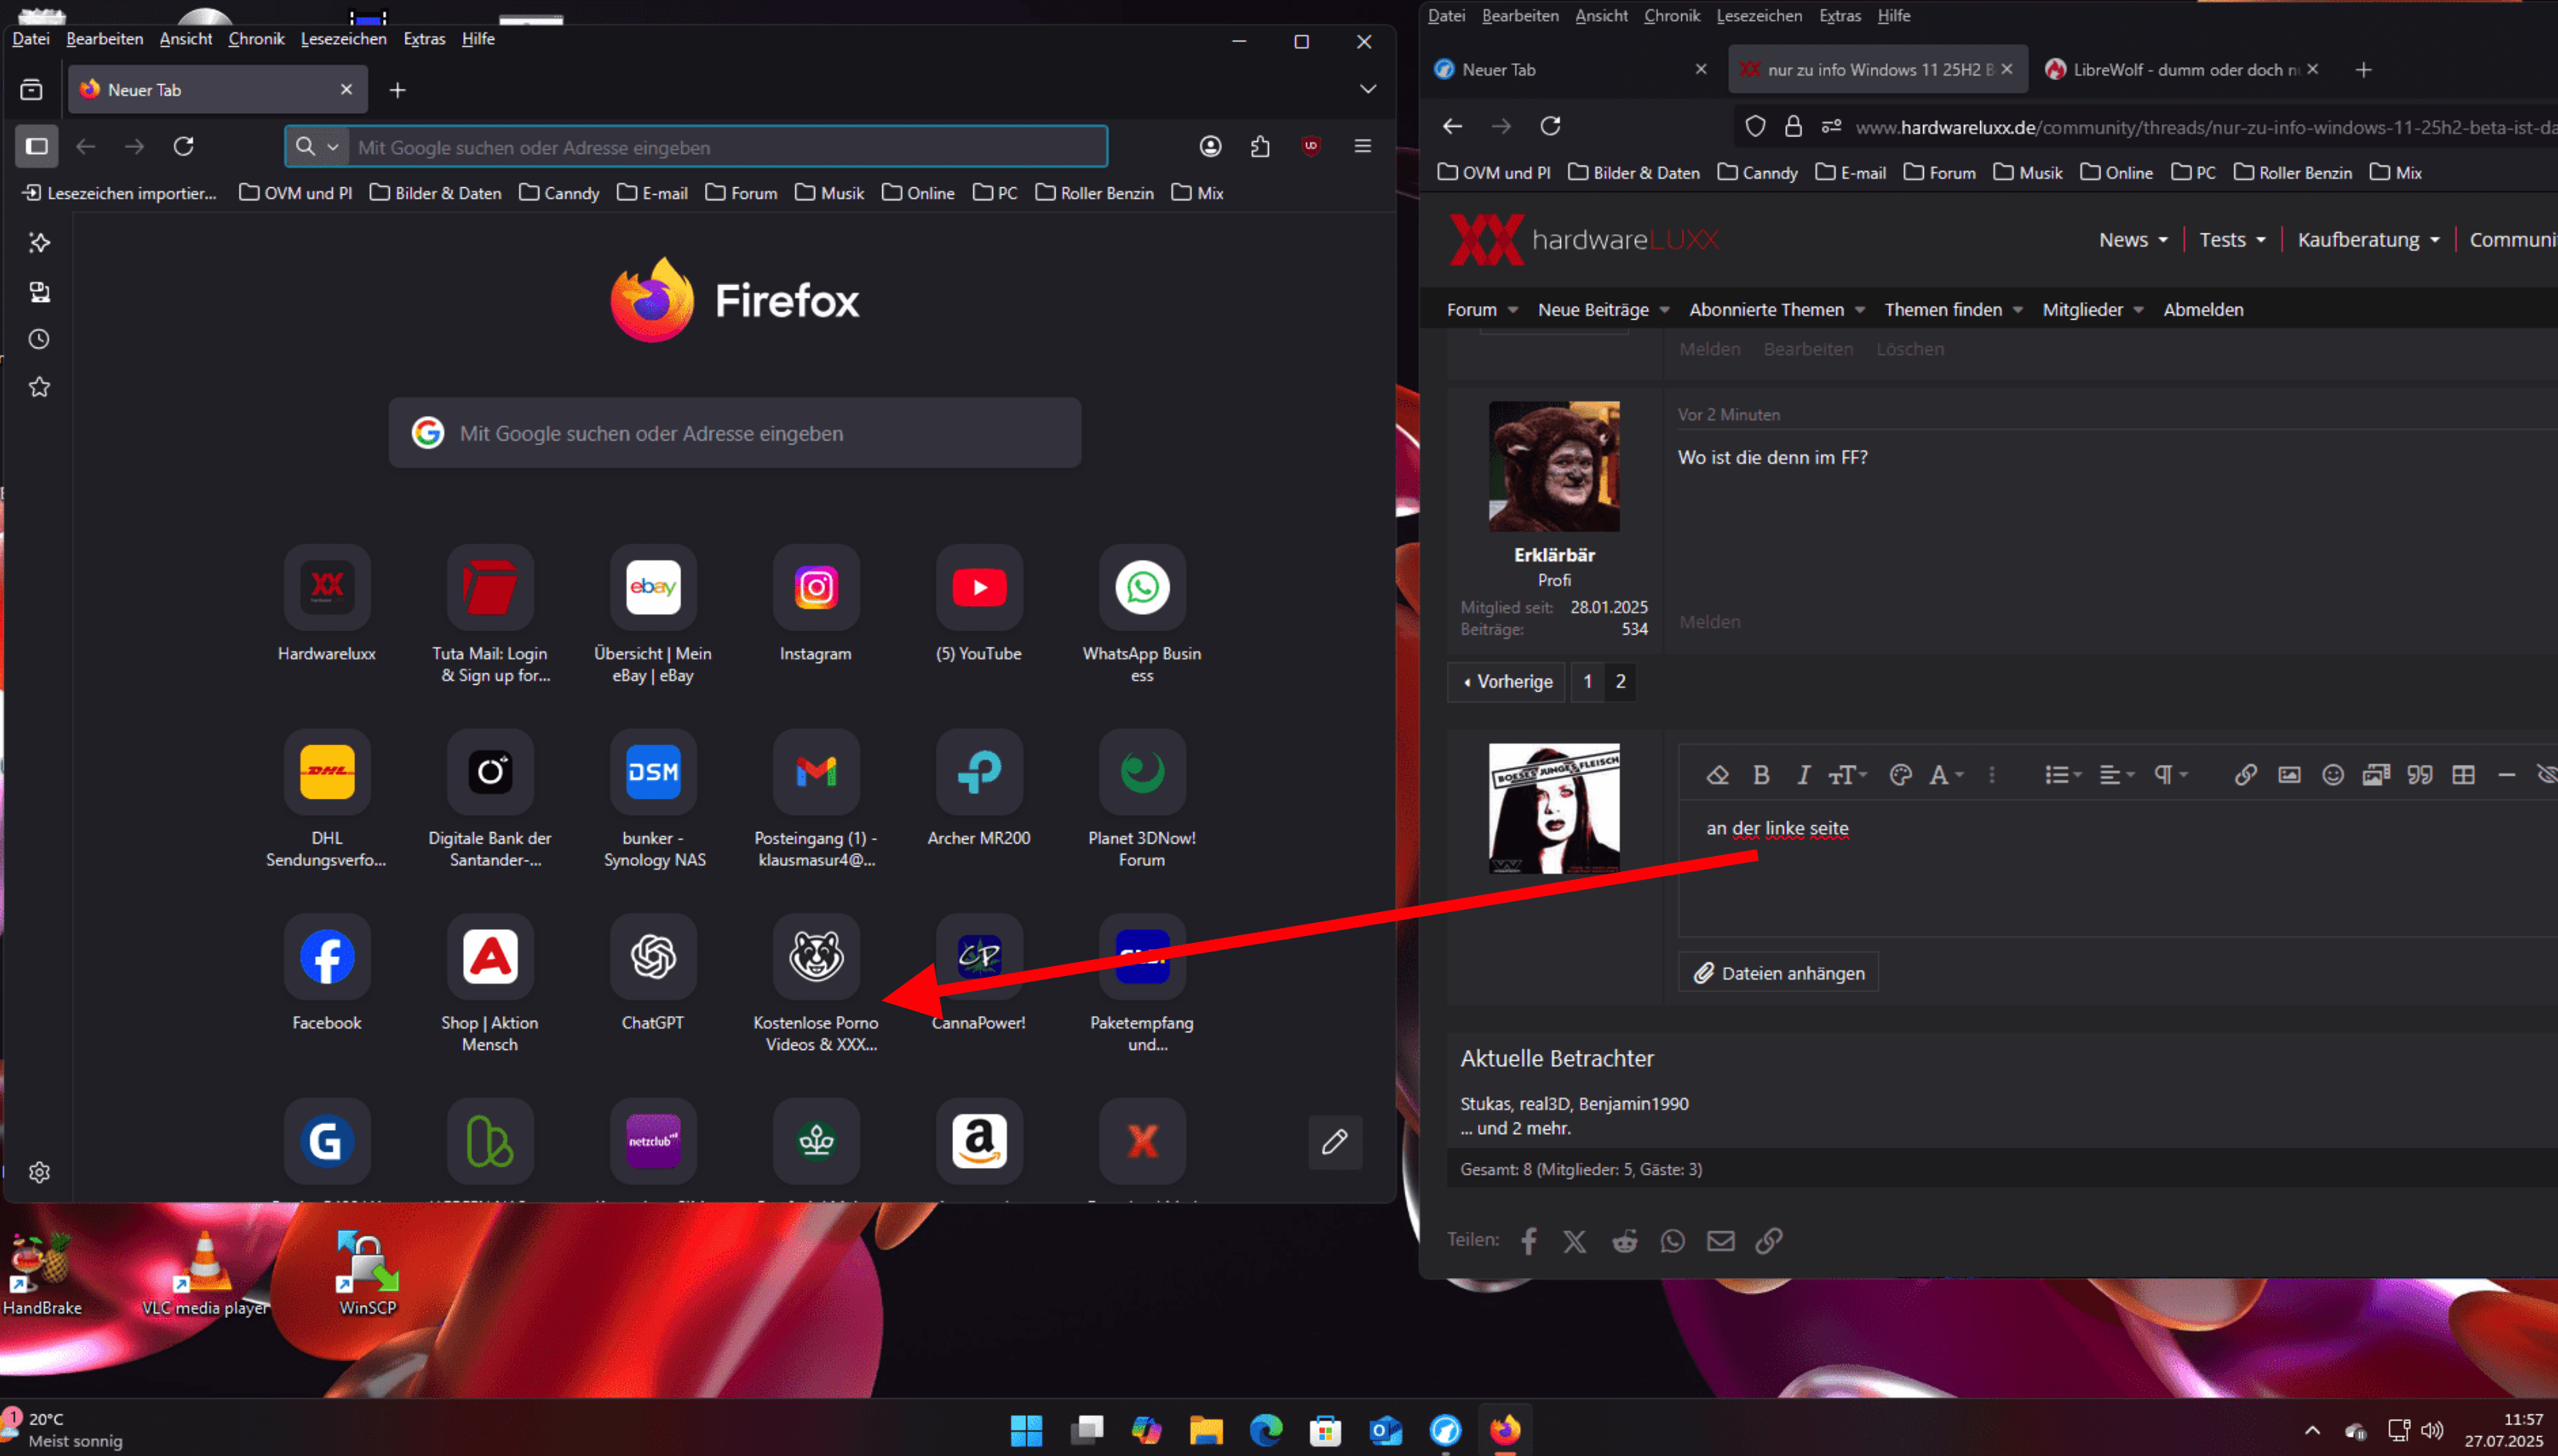Open the text color palette icon
This screenshot has height=1456, width=2558.
coord(1900,775)
